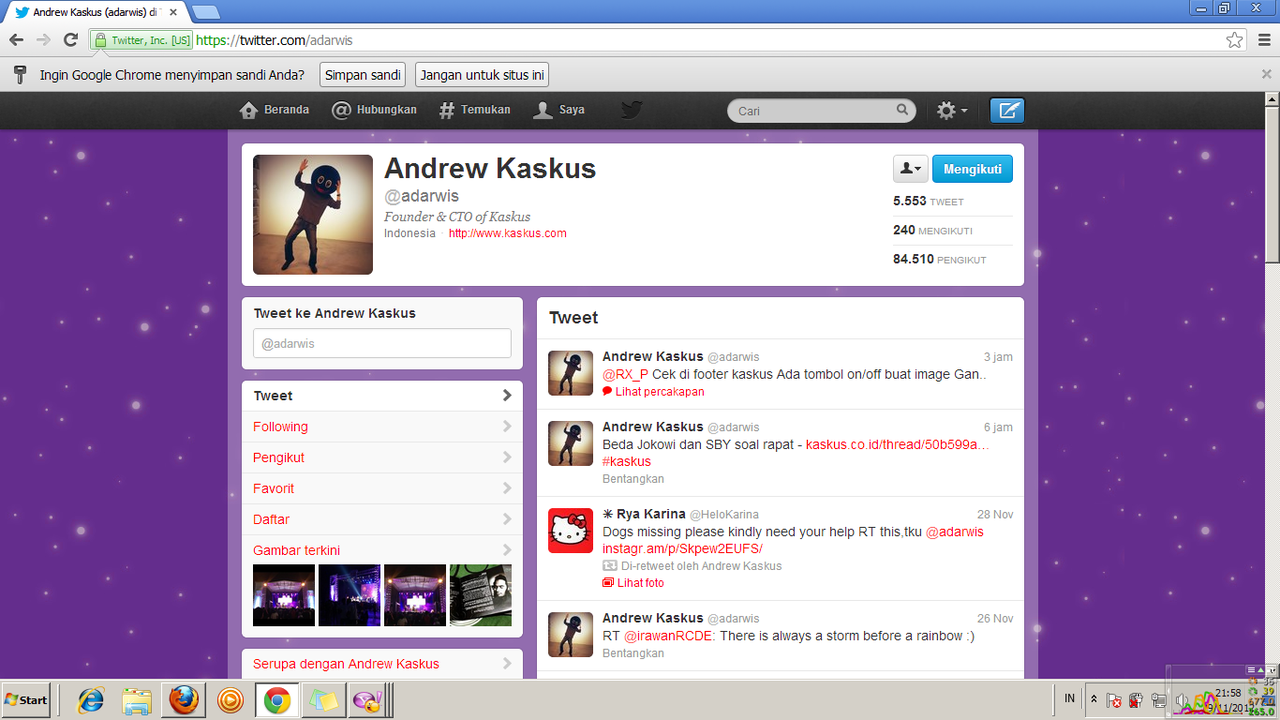Expand the Jokowi tweet with Bentangkan

(633, 479)
